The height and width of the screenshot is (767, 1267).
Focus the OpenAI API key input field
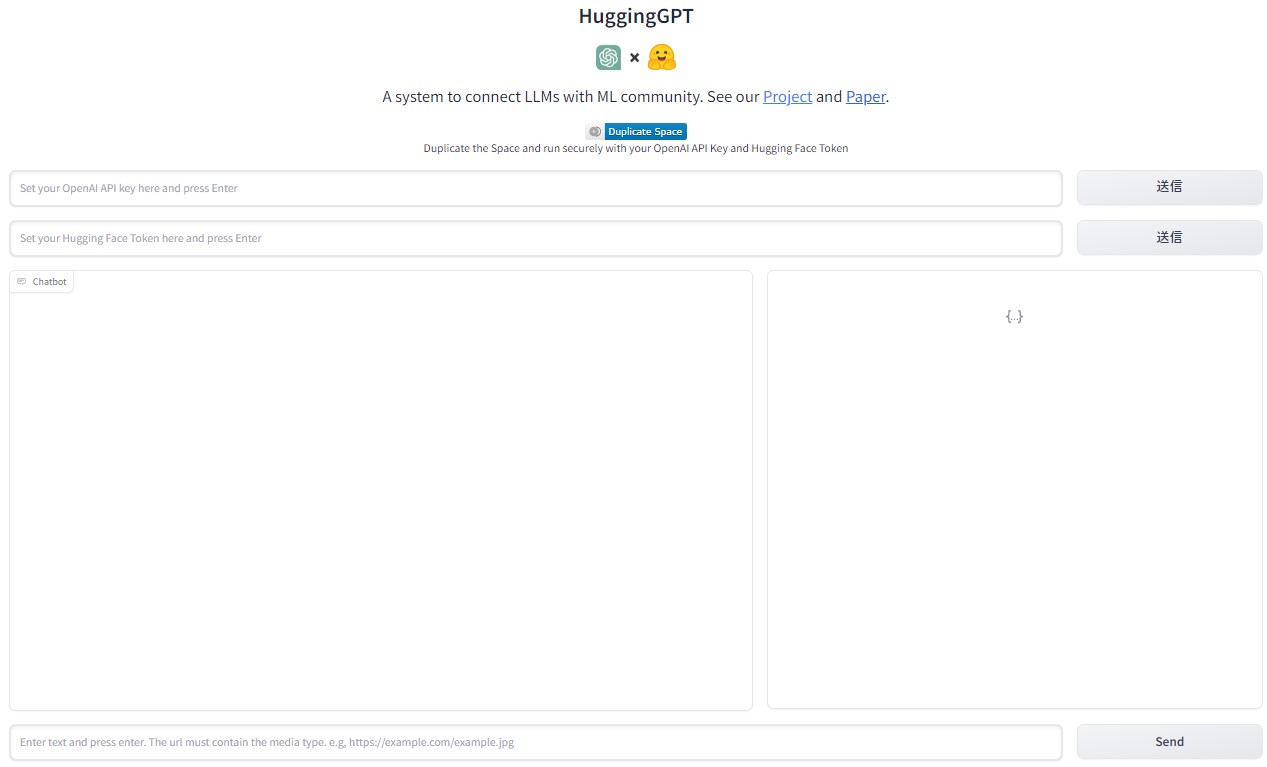[x=536, y=188]
